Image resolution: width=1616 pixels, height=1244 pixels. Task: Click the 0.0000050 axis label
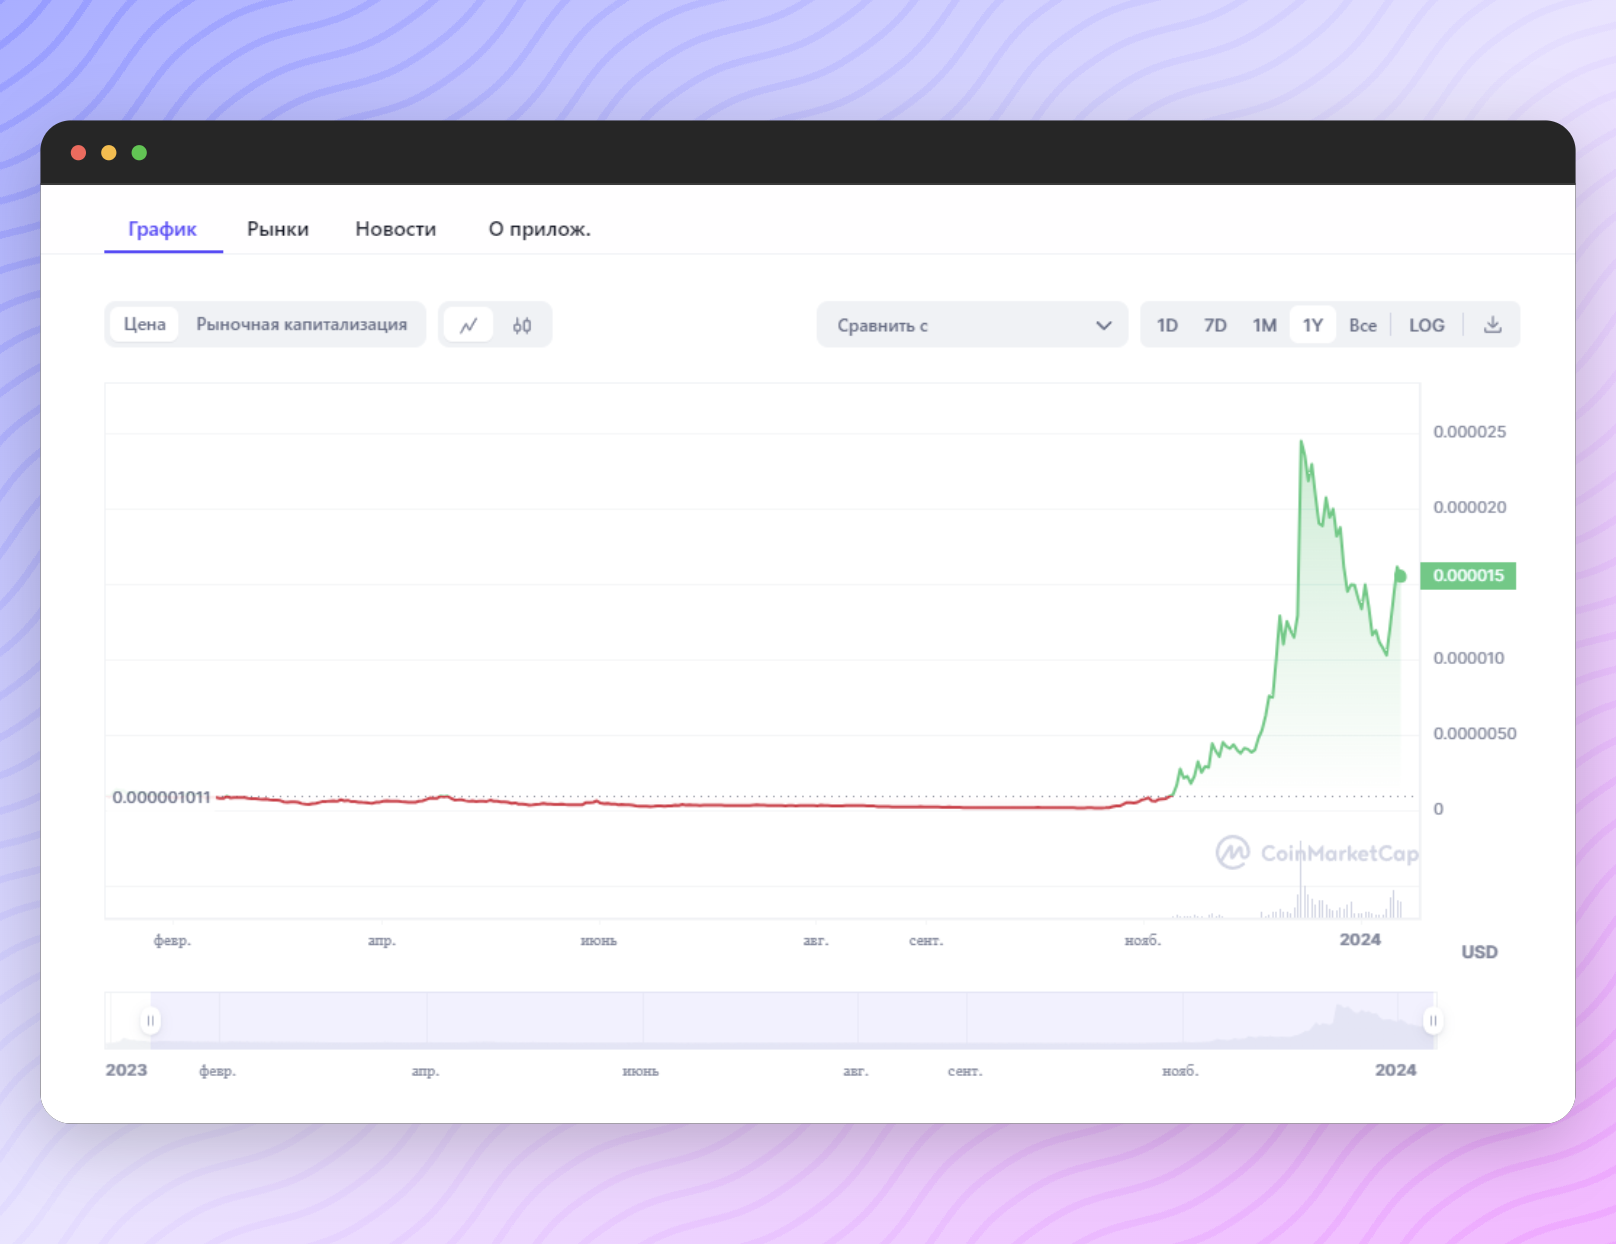[1474, 733]
